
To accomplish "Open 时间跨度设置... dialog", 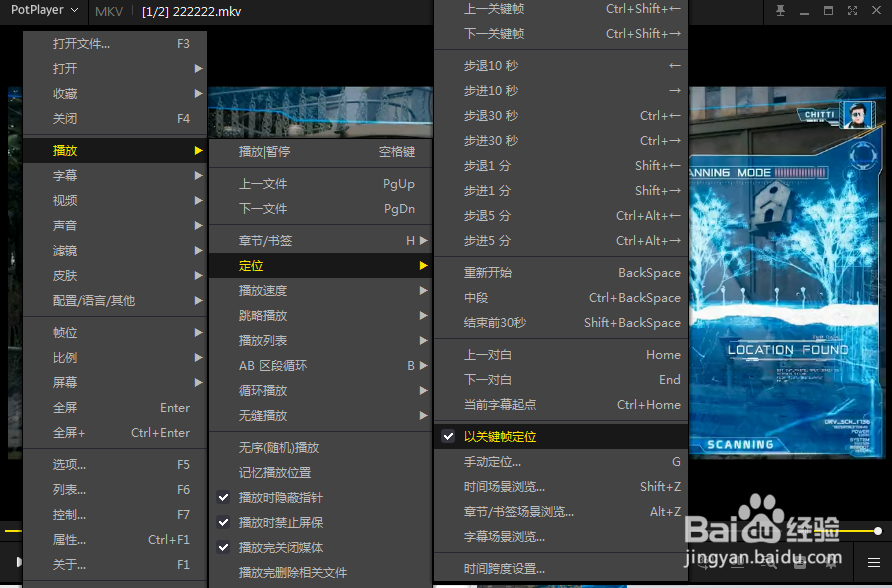I will 561,569.
